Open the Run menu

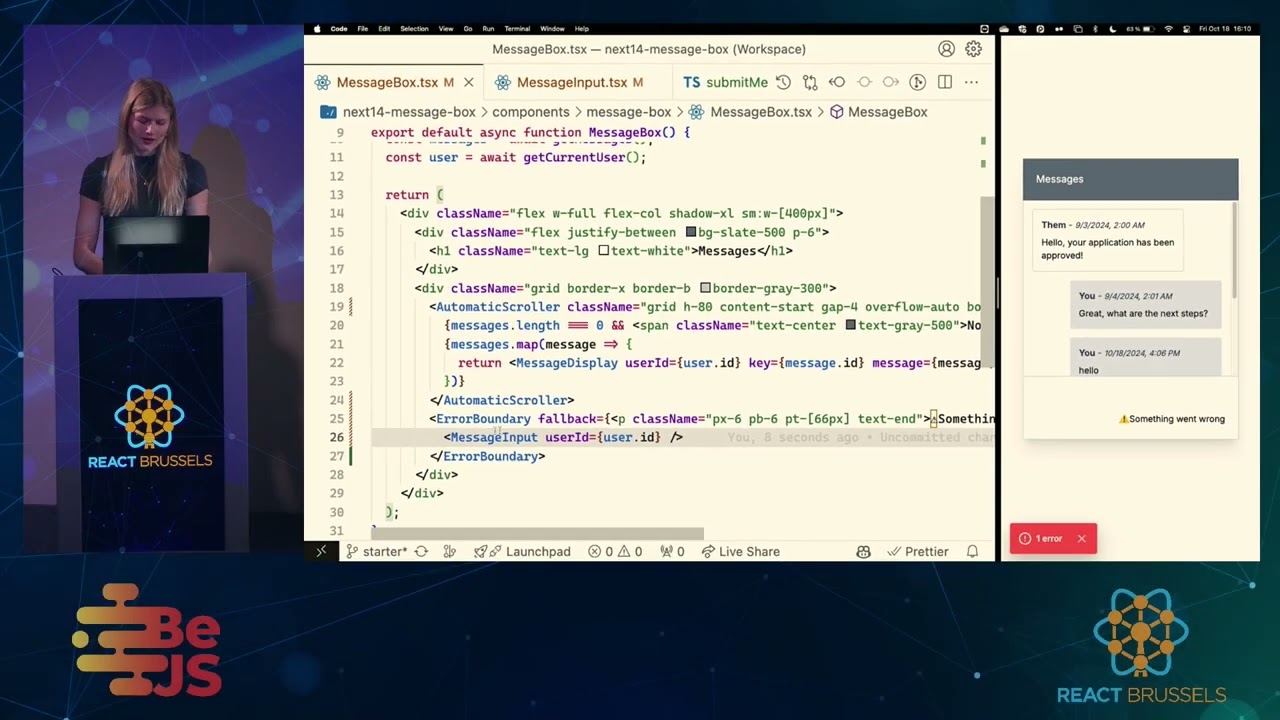point(488,29)
